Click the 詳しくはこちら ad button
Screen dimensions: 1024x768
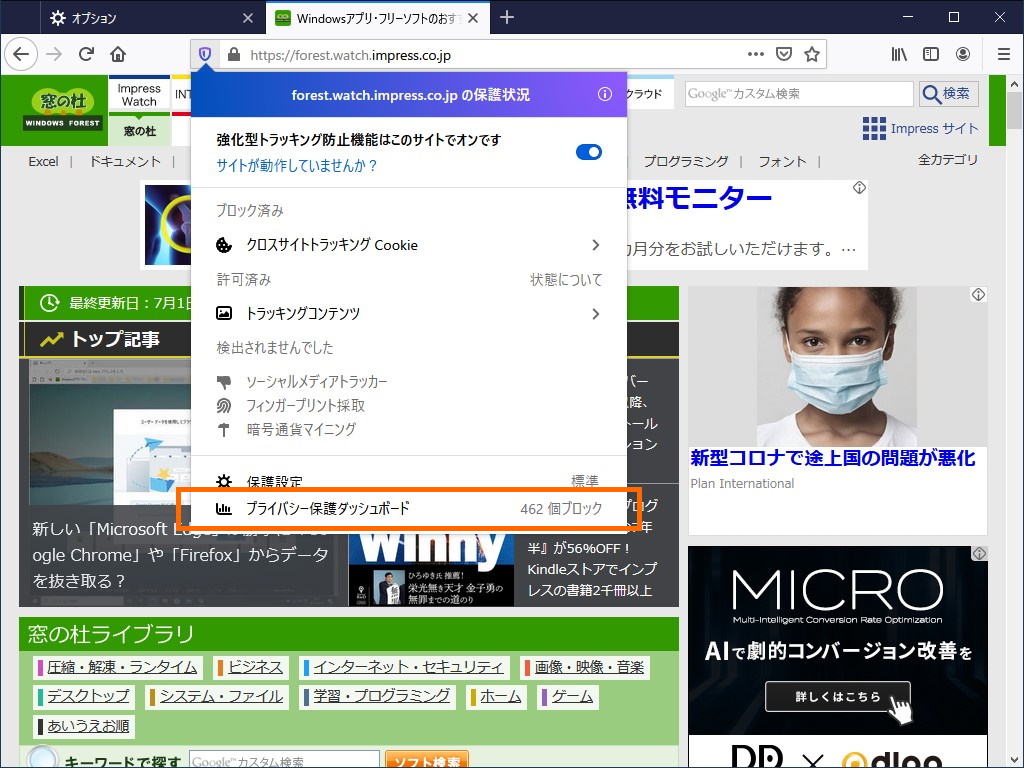point(838,696)
